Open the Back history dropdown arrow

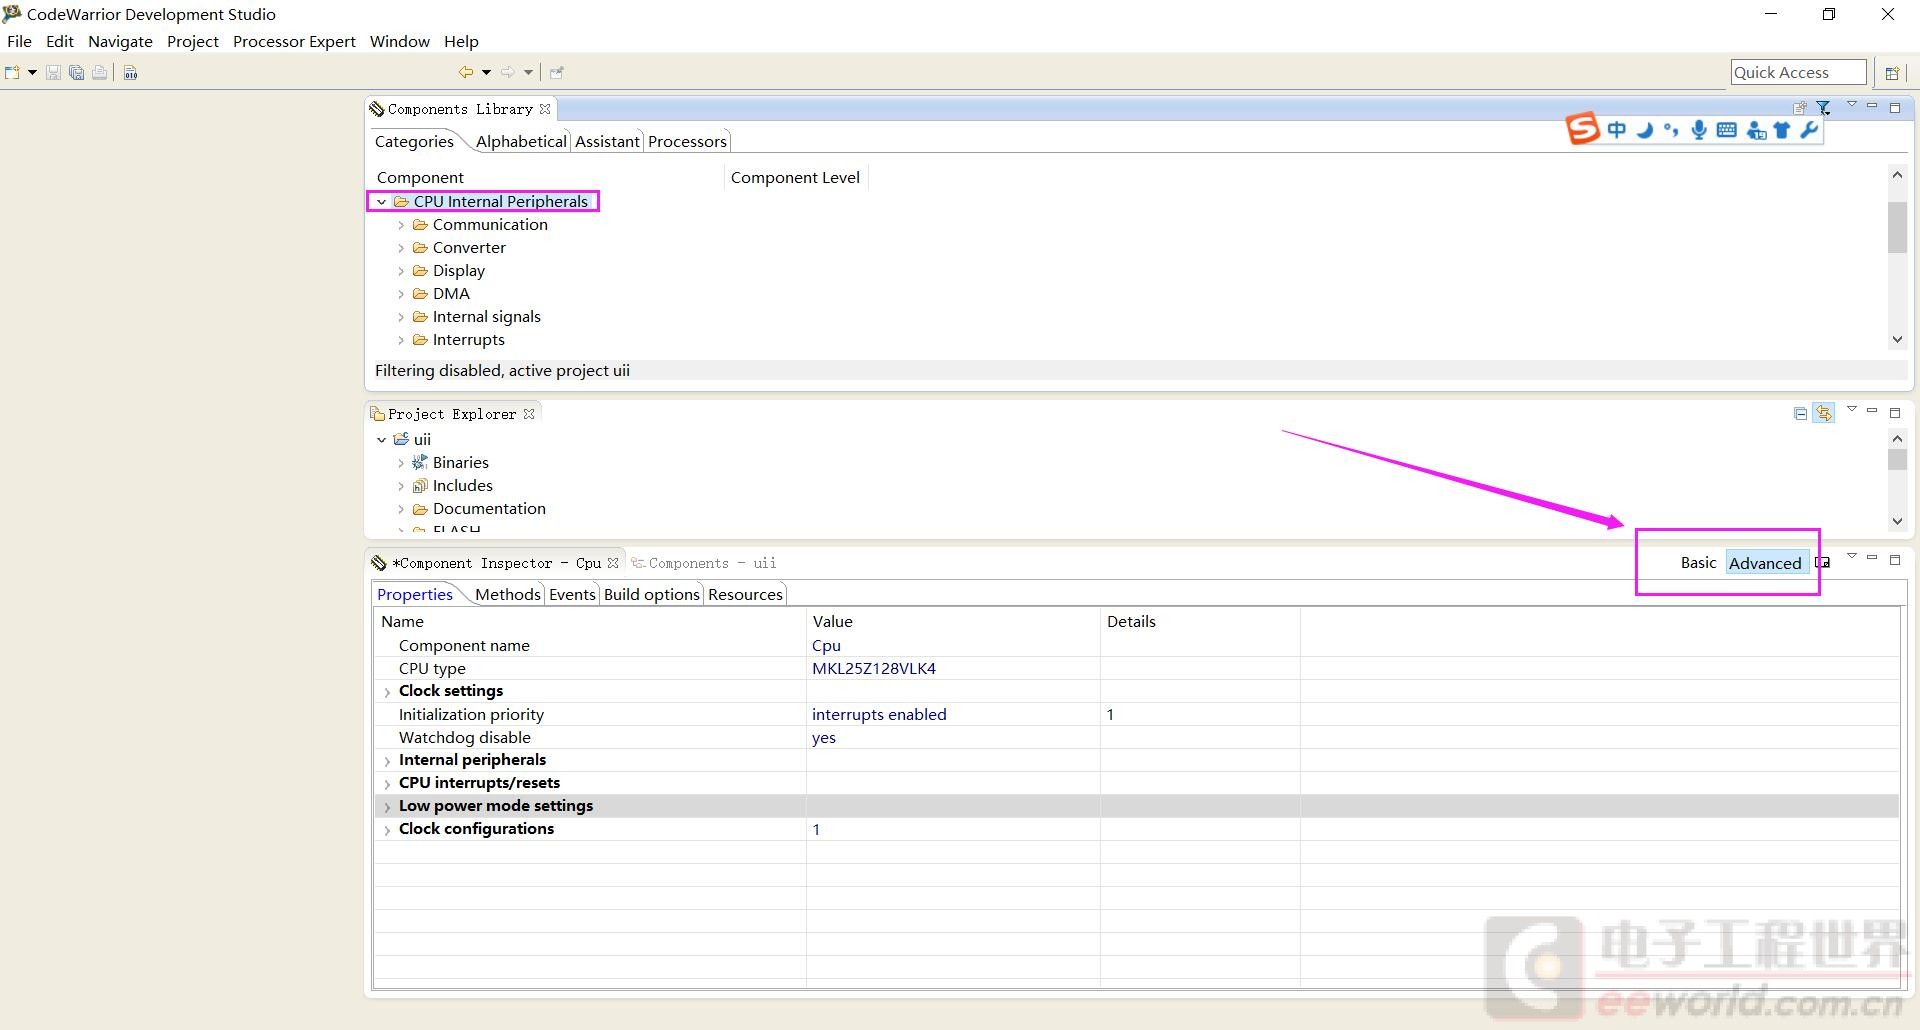click(x=486, y=72)
